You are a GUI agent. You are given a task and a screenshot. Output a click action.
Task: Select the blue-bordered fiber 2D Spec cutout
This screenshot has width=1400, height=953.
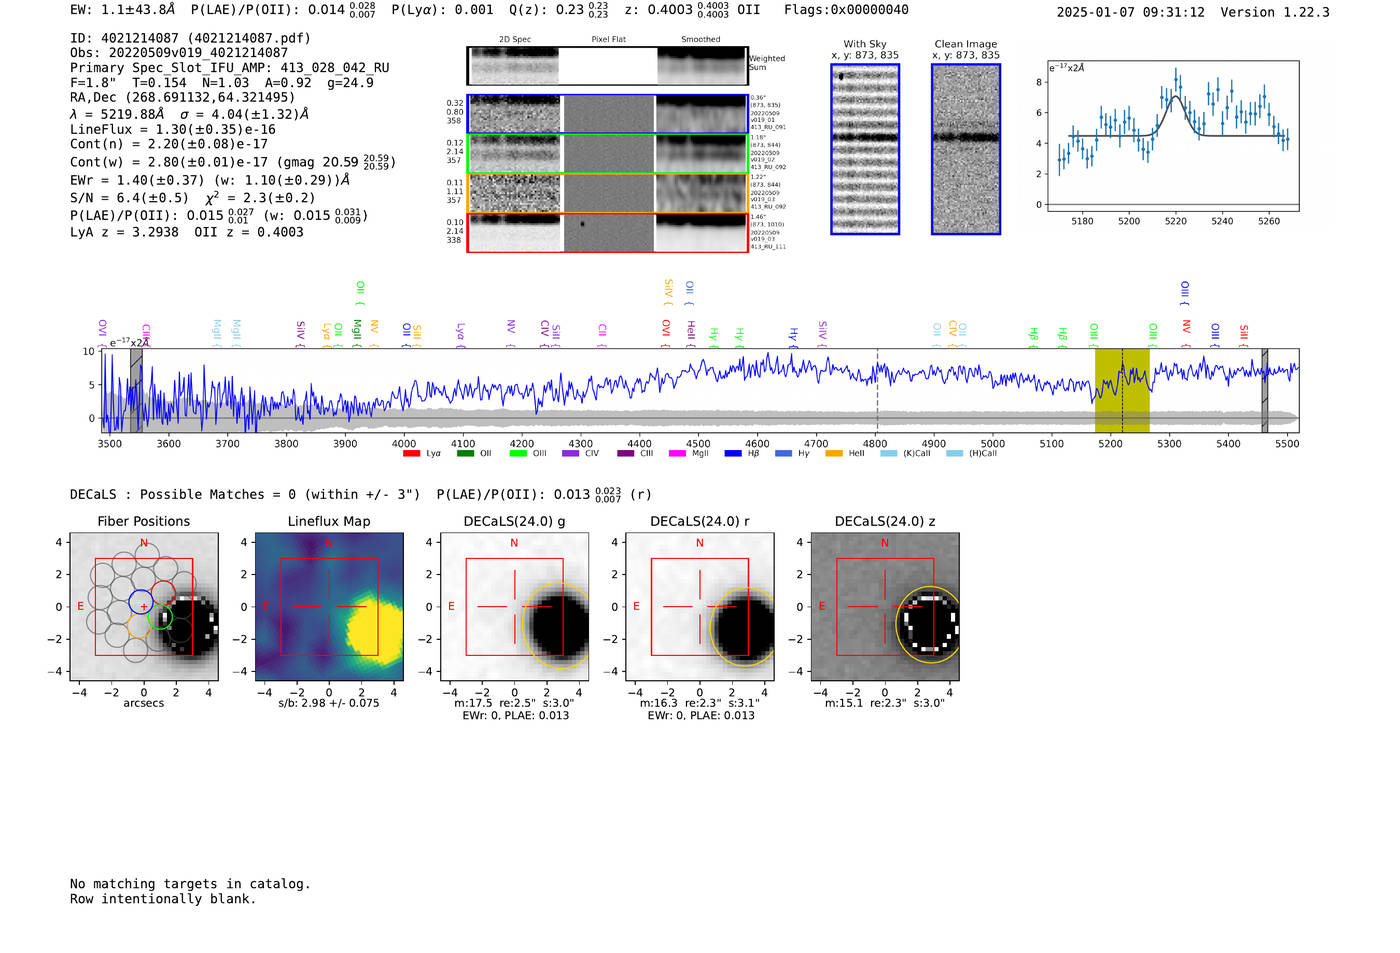pyautogui.click(x=515, y=114)
